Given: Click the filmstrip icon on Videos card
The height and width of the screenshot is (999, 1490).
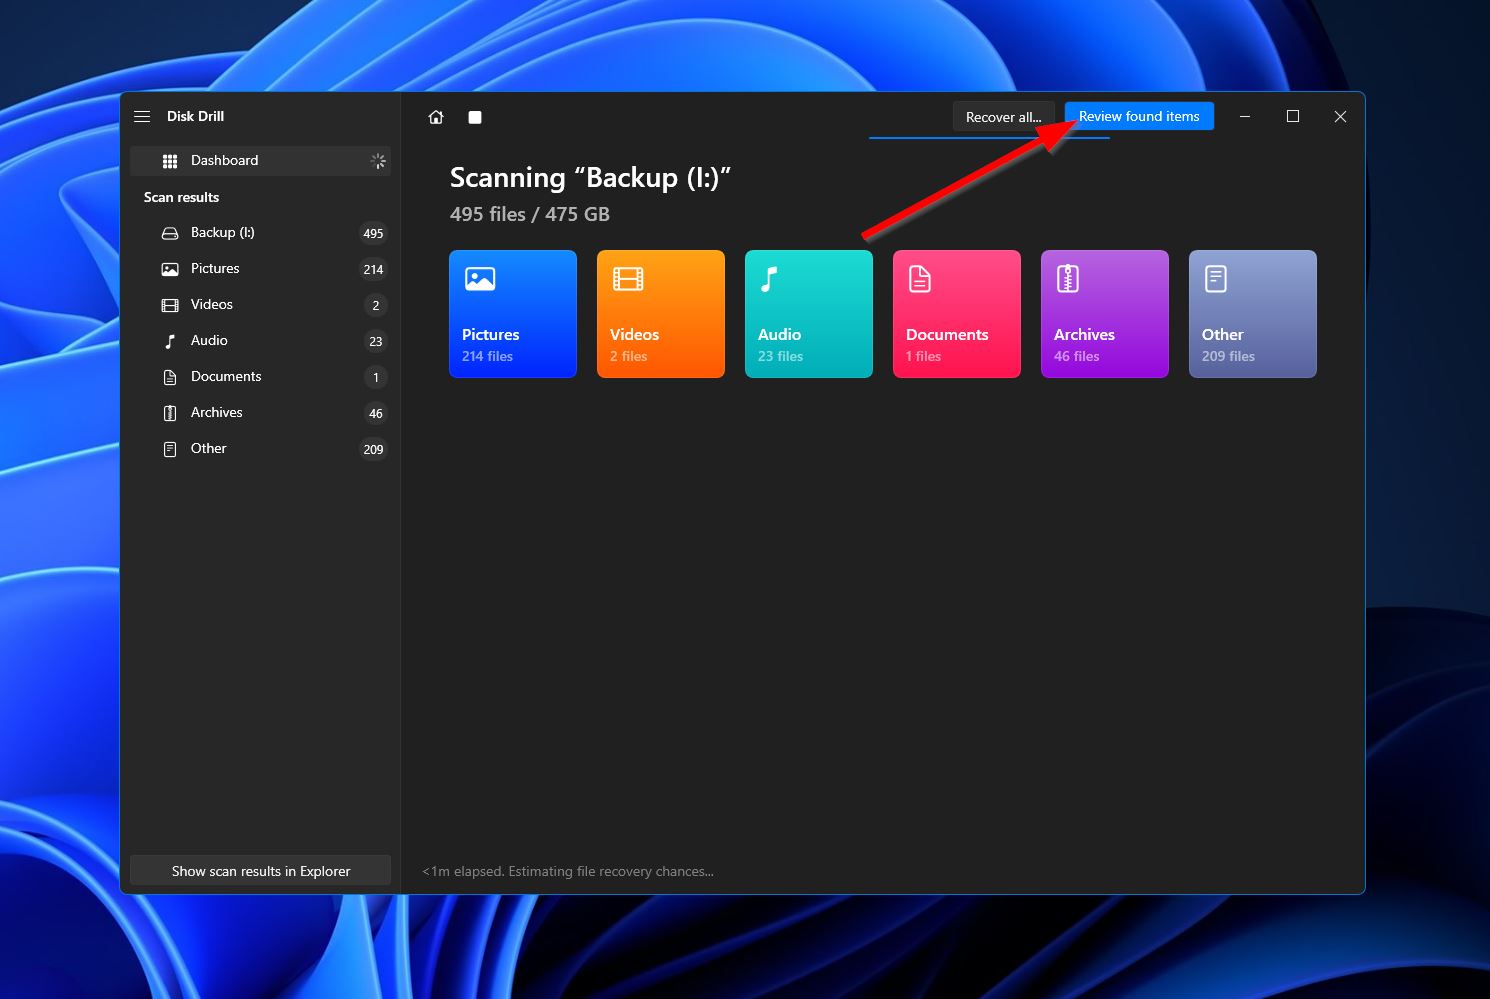Looking at the screenshot, I should tap(628, 279).
